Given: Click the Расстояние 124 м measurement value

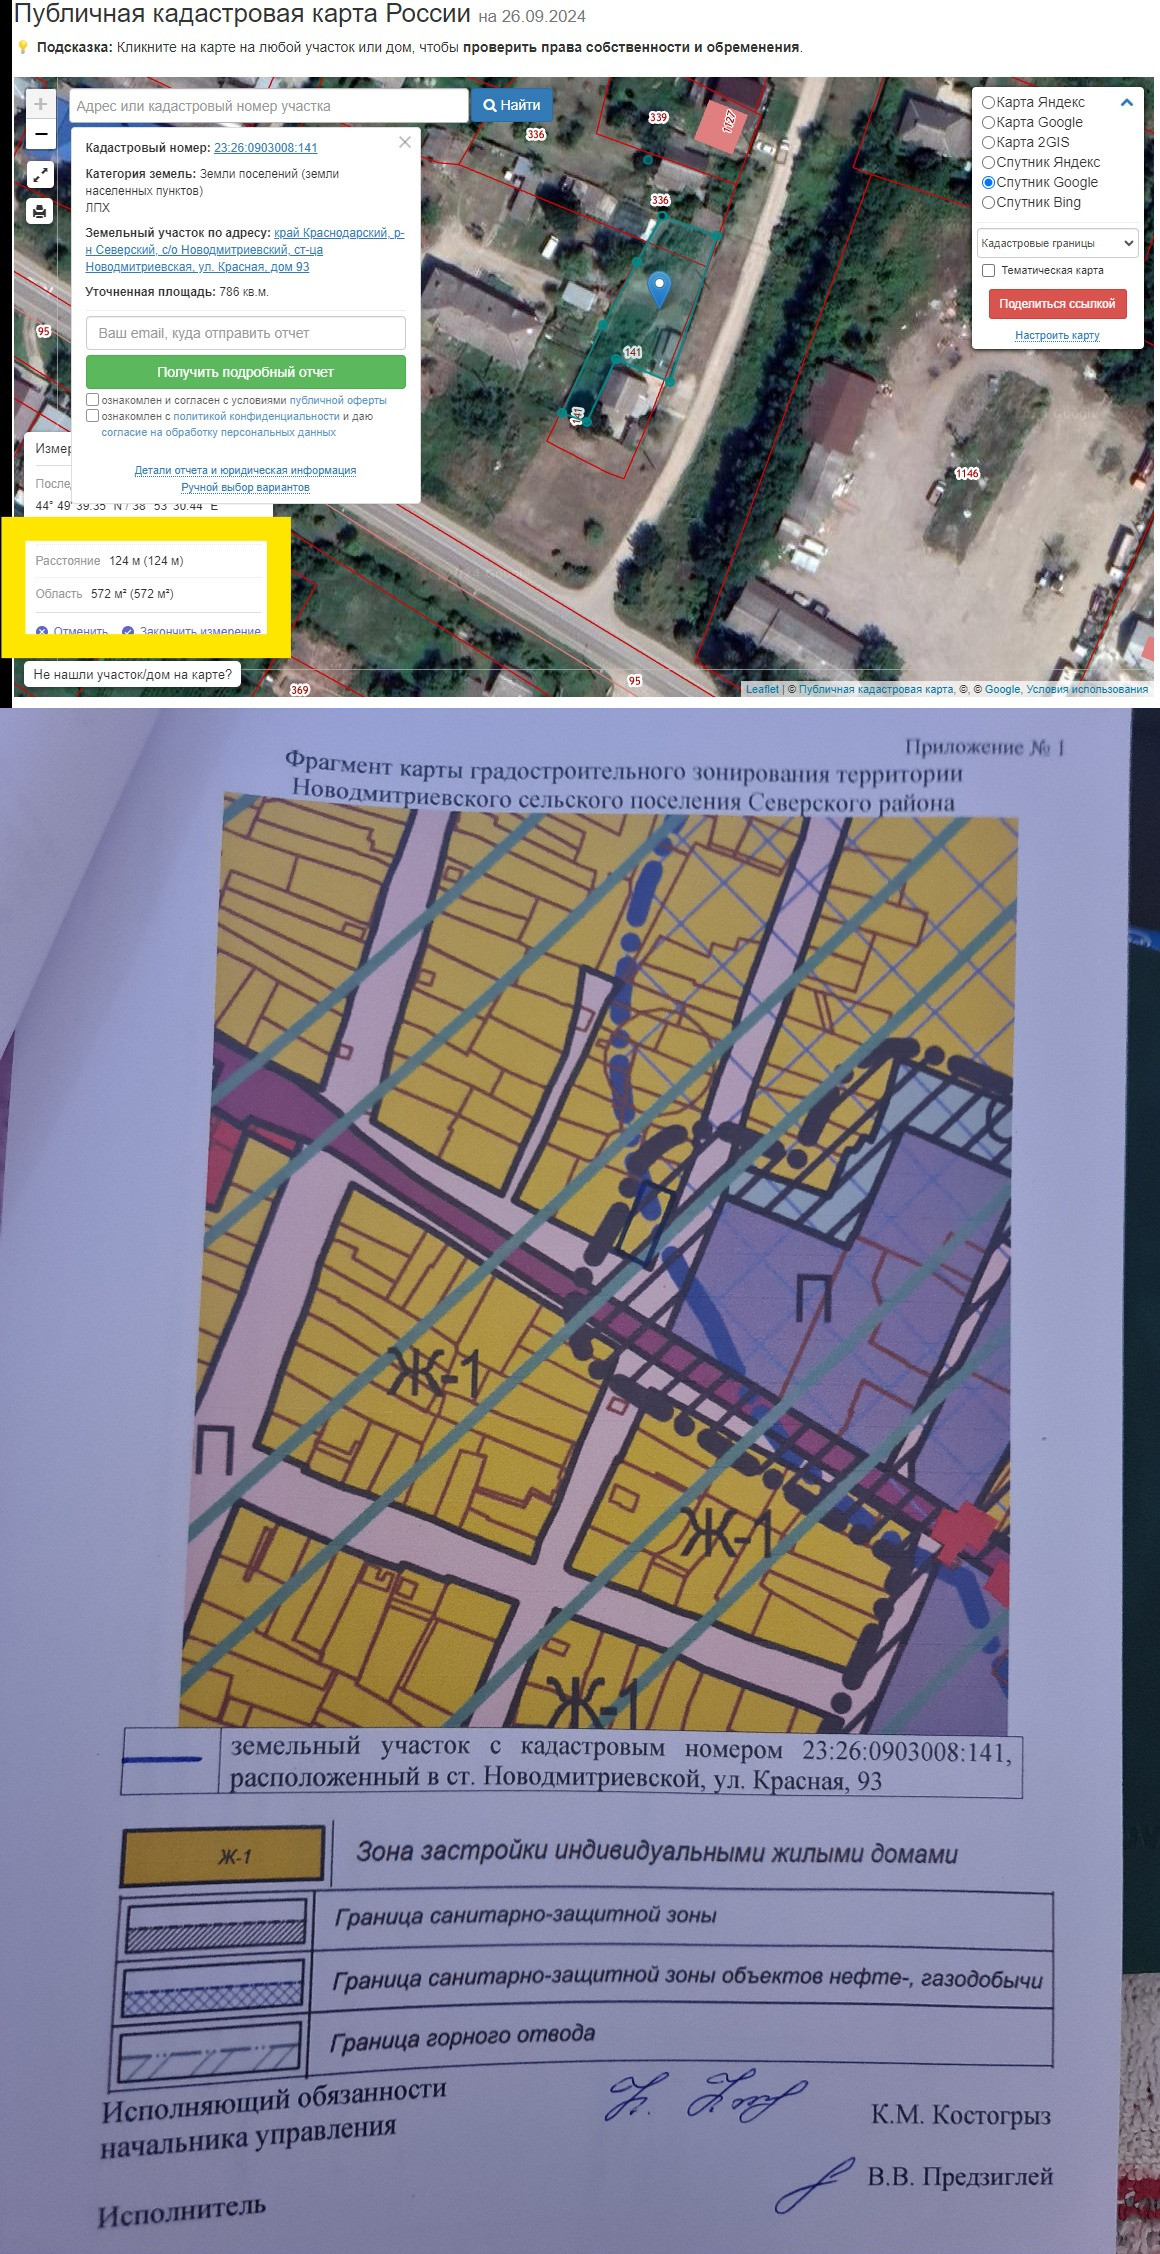Looking at the screenshot, I should (146, 561).
